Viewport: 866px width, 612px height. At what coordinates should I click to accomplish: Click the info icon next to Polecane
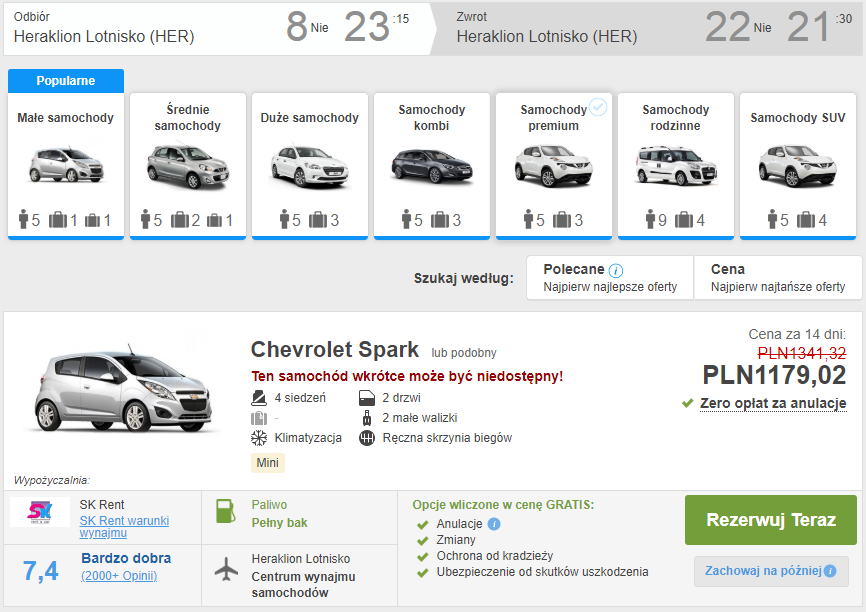(x=616, y=270)
